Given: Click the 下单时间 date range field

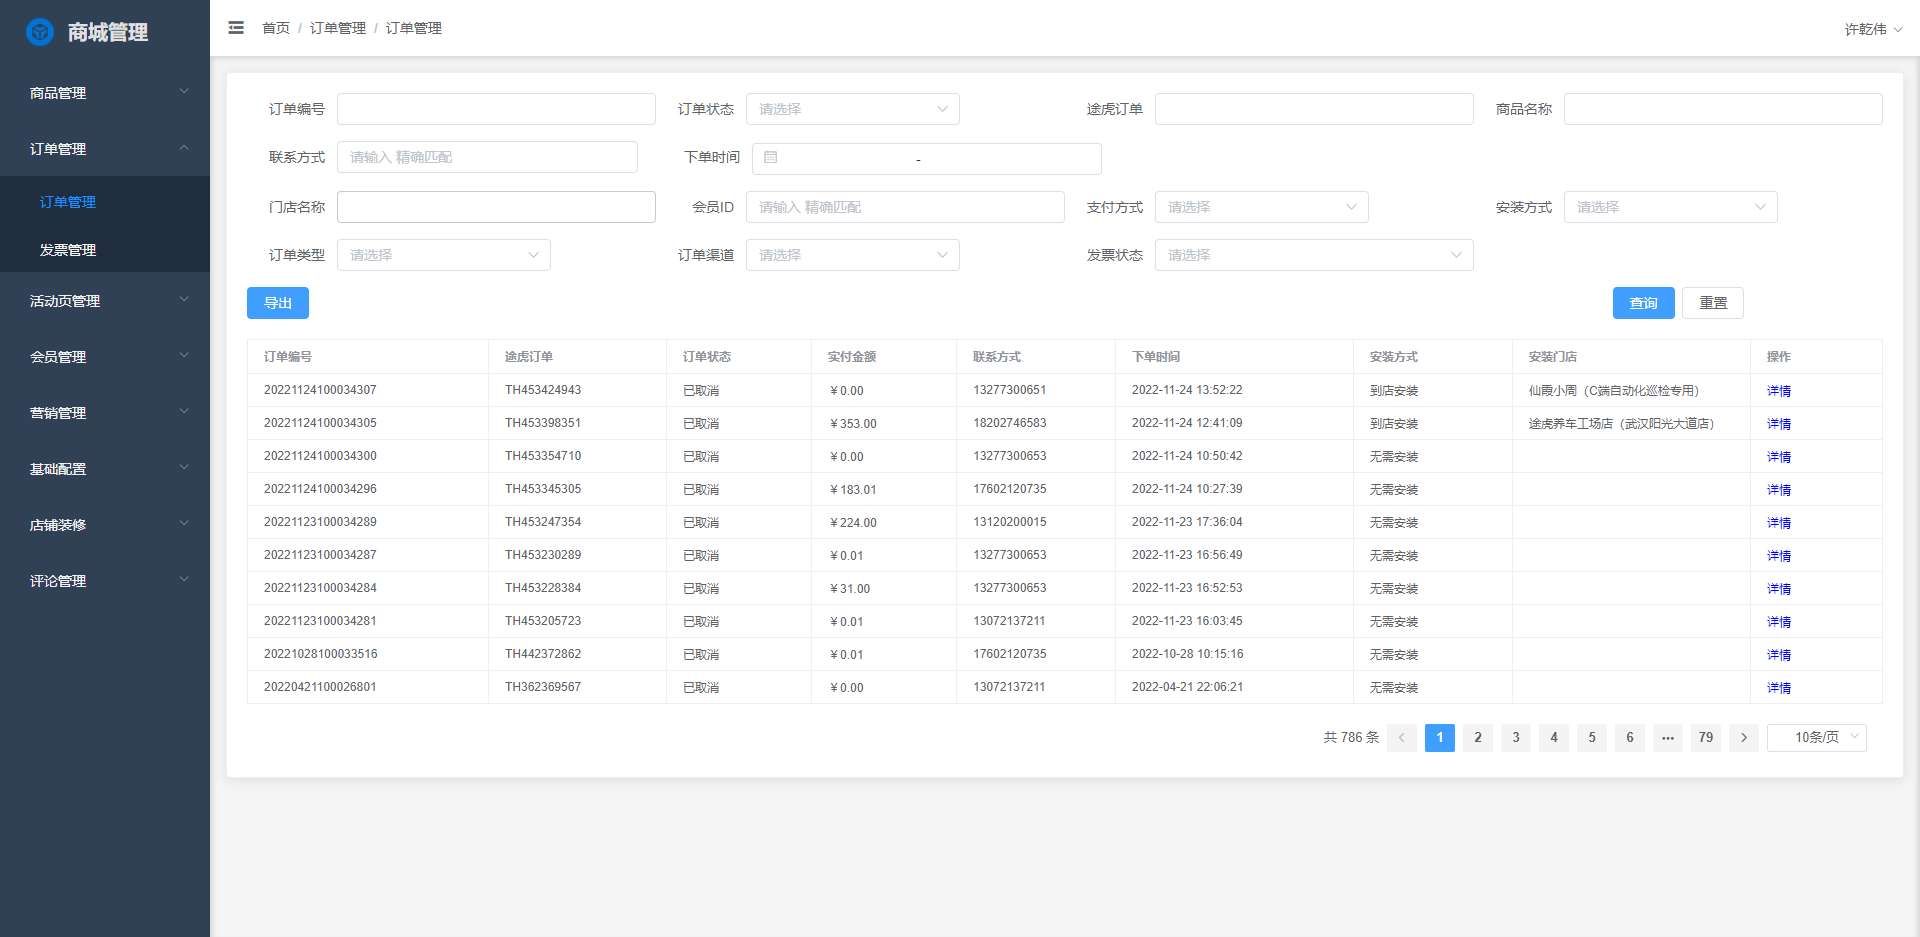Looking at the screenshot, I should click(927, 158).
